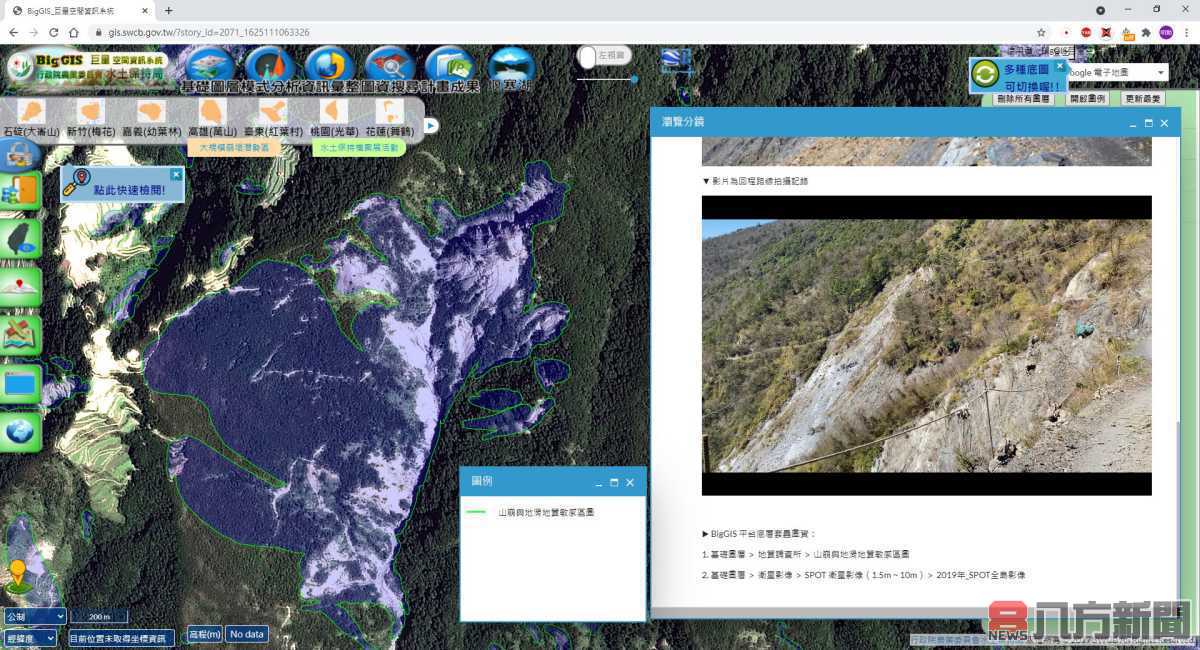Click the No data elevation value
The height and width of the screenshot is (650, 1200).
coord(246,634)
